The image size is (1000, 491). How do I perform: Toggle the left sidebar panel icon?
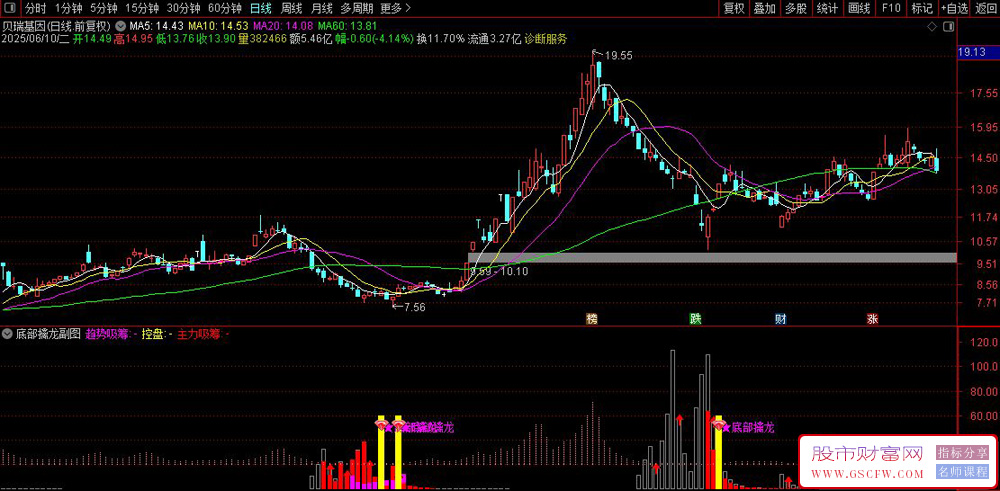coord(8,8)
